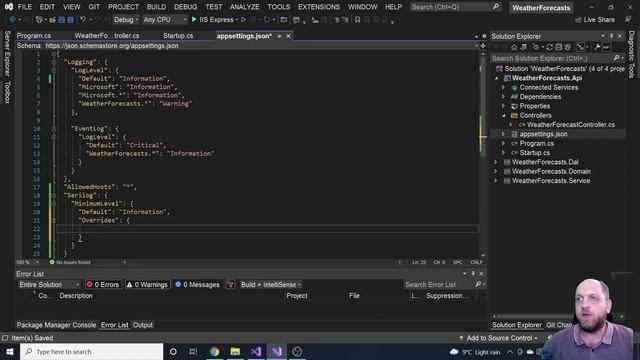Image resolution: width=640 pixels, height=360 pixels.
Task: Open the Any CPU platform dropdown
Action: pyautogui.click(x=165, y=20)
